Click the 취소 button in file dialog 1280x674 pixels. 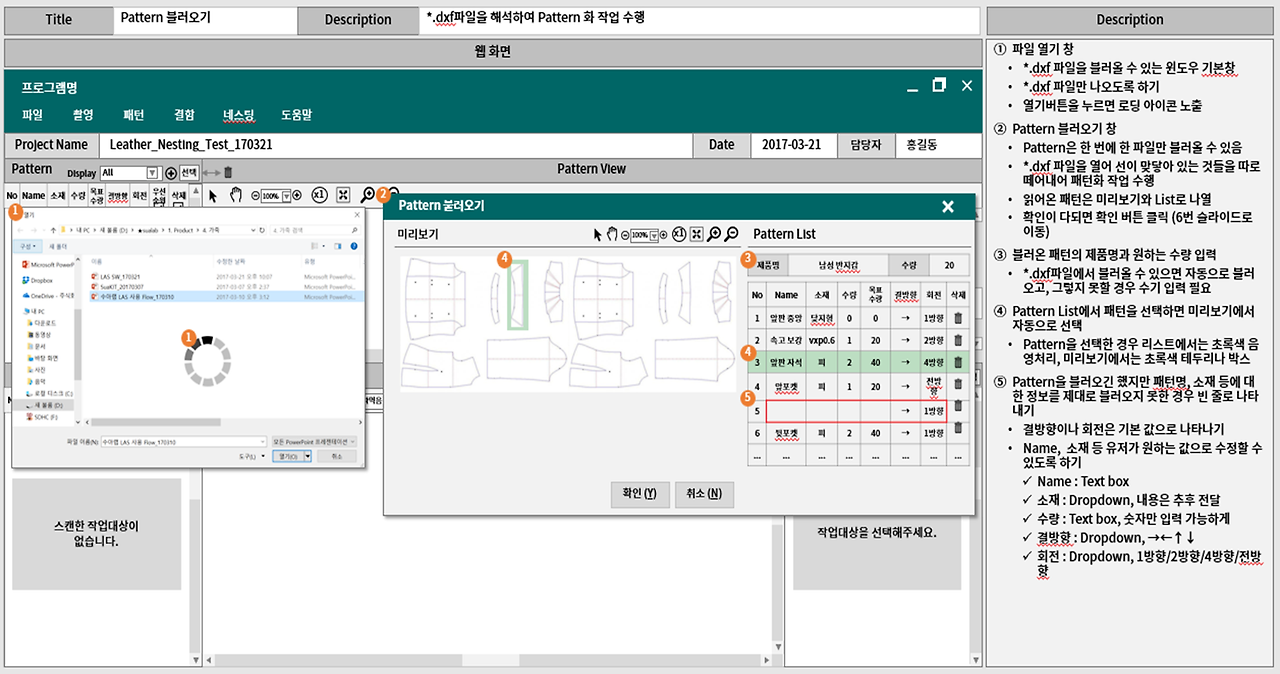tap(336, 456)
